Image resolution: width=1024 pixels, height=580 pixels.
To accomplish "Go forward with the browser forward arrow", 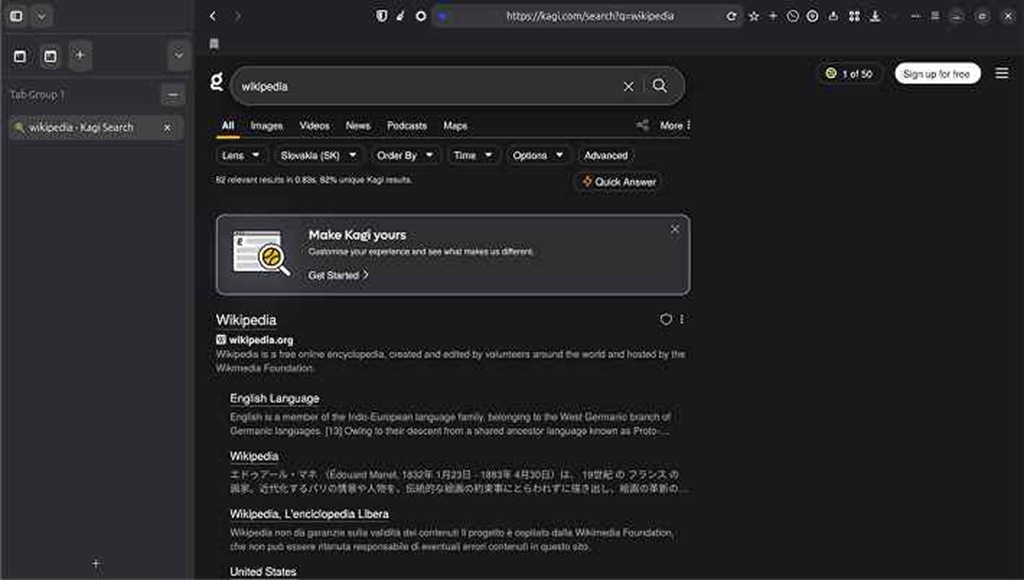I will tap(237, 16).
